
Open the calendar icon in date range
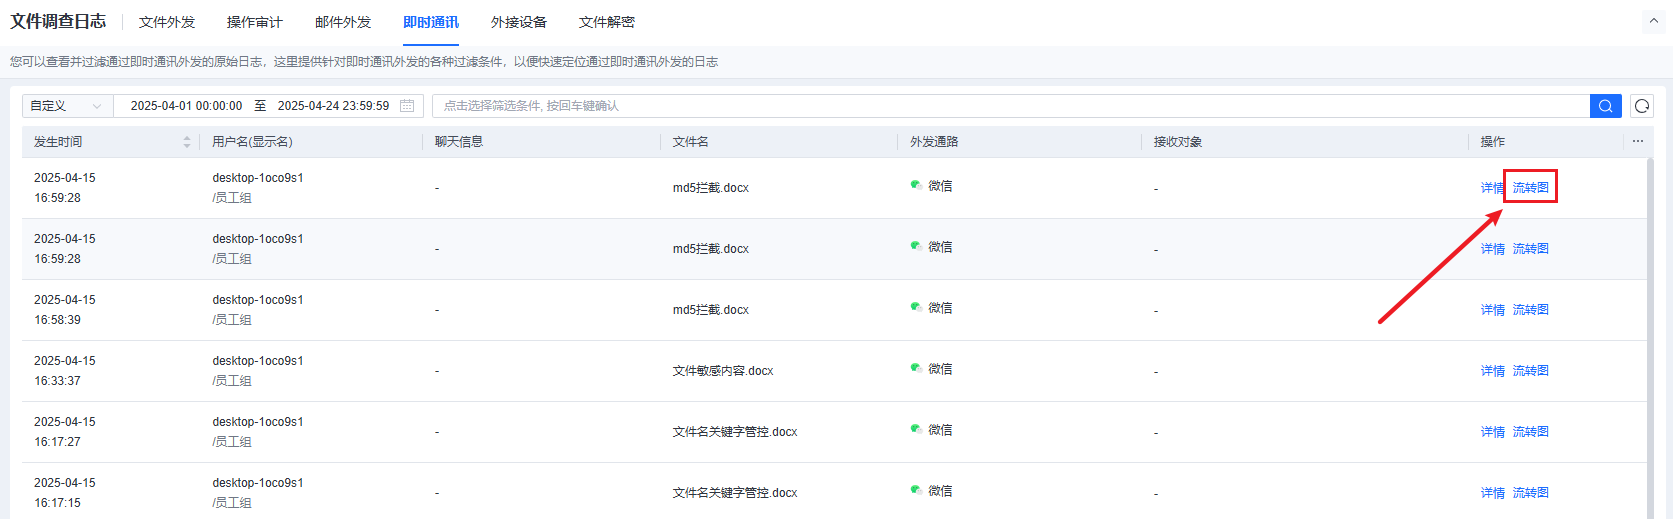pos(407,106)
